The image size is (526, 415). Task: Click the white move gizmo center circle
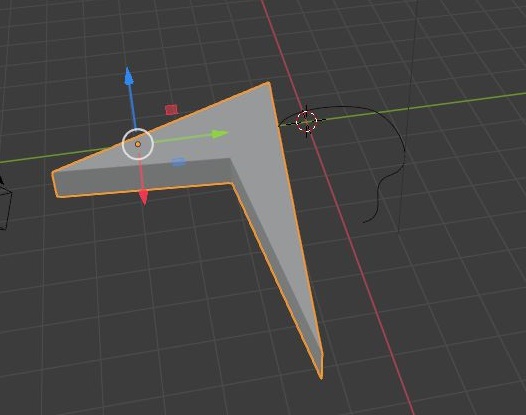pyautogui.click(x=138, y=144)
